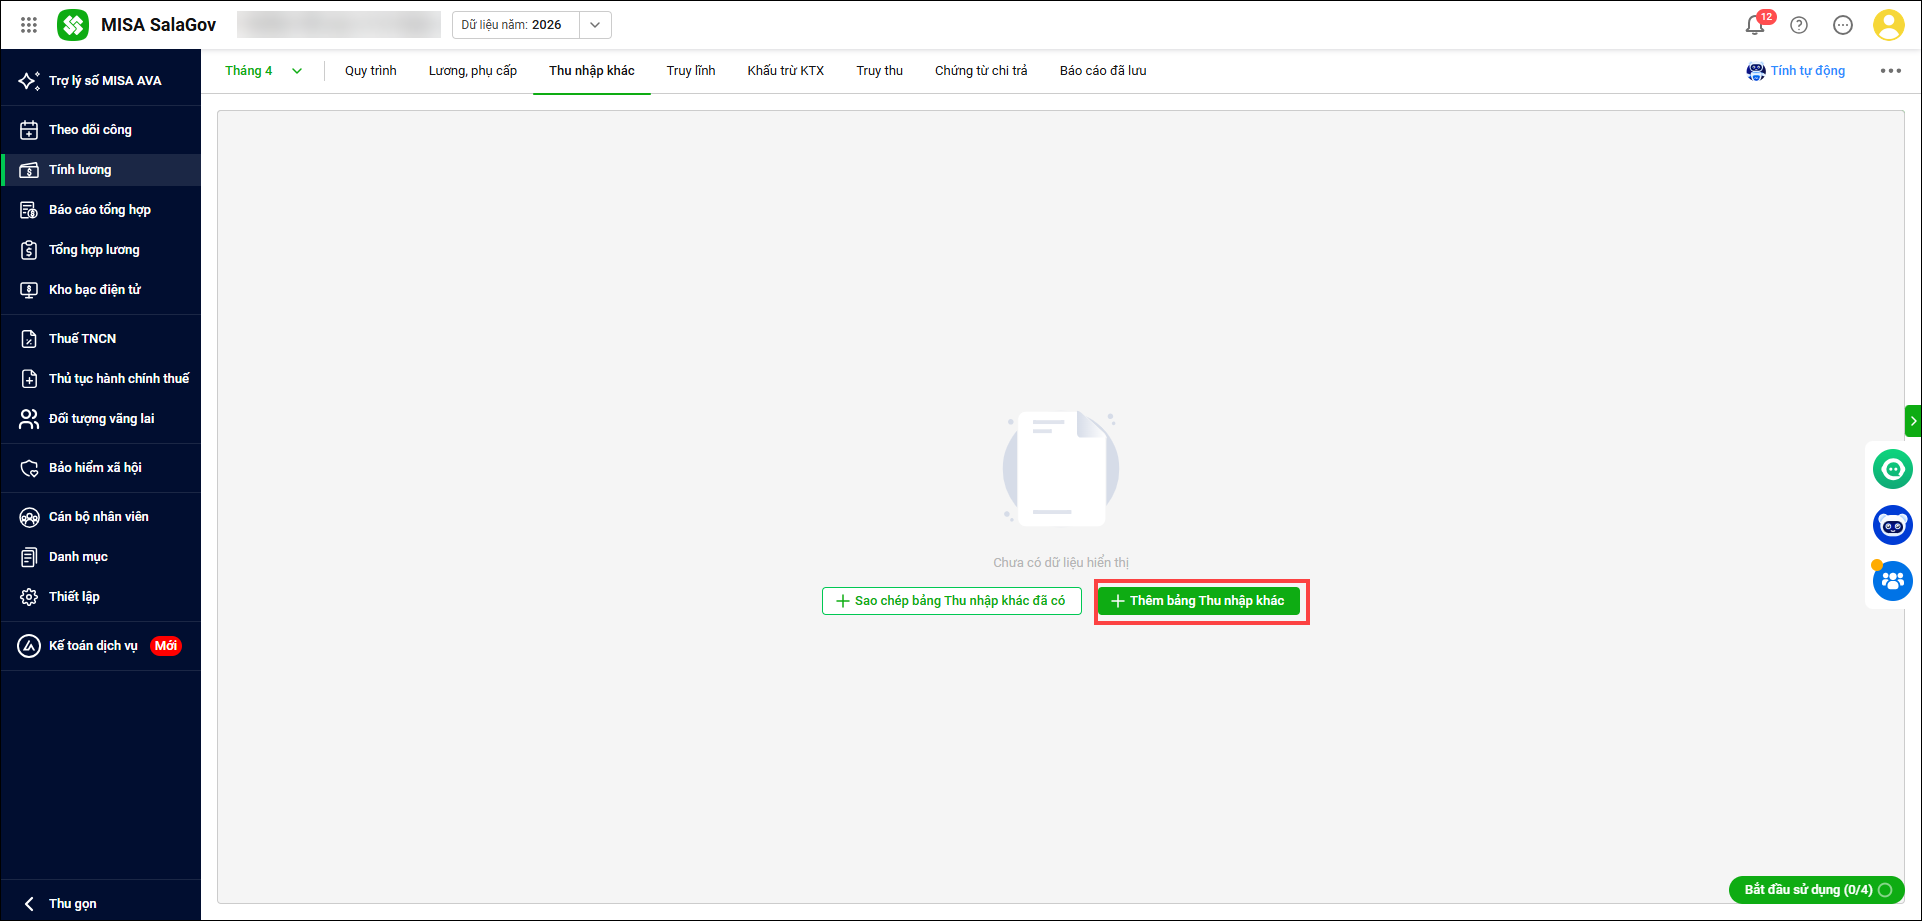The height and width of the screenshot is (921, 1922).
Task: Click Thêm bảng Thu nhập khác button
Action: pyautogui.click(x=1198, y=601)
